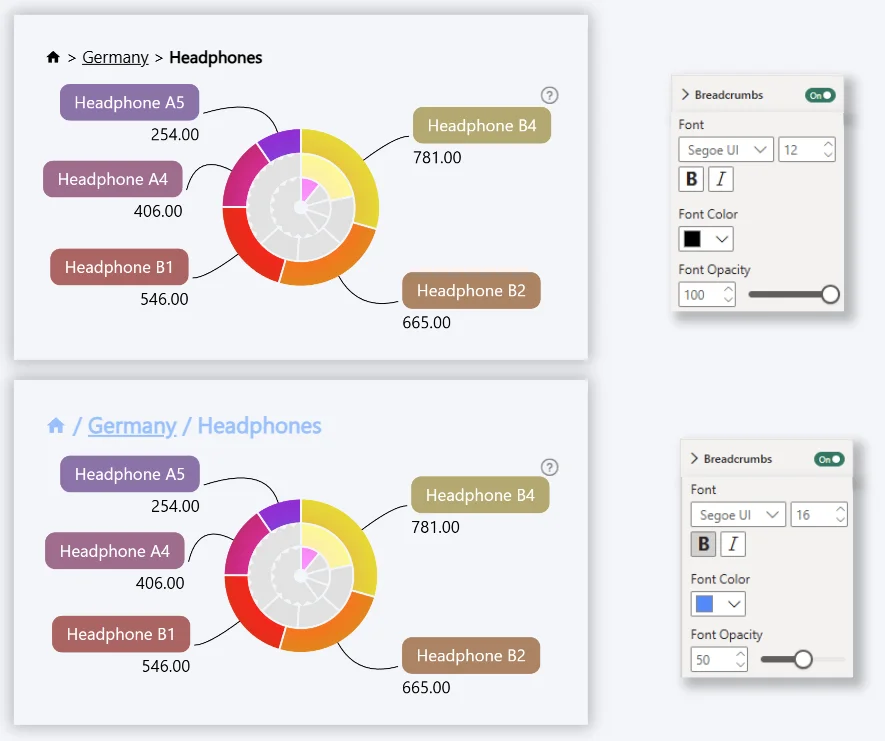Open help icon on top chart
The width and height of the screenshot is (885, 741).
549,95
